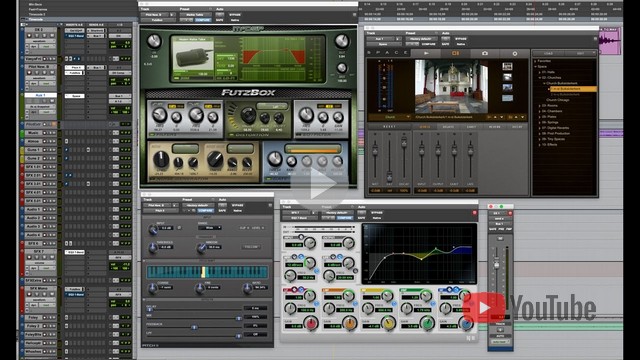Image resolution: width=640 pixels, height=360 pixels.
Task: Click the play arrow view icon in Space toolbar
Action: tap(426, 53)
